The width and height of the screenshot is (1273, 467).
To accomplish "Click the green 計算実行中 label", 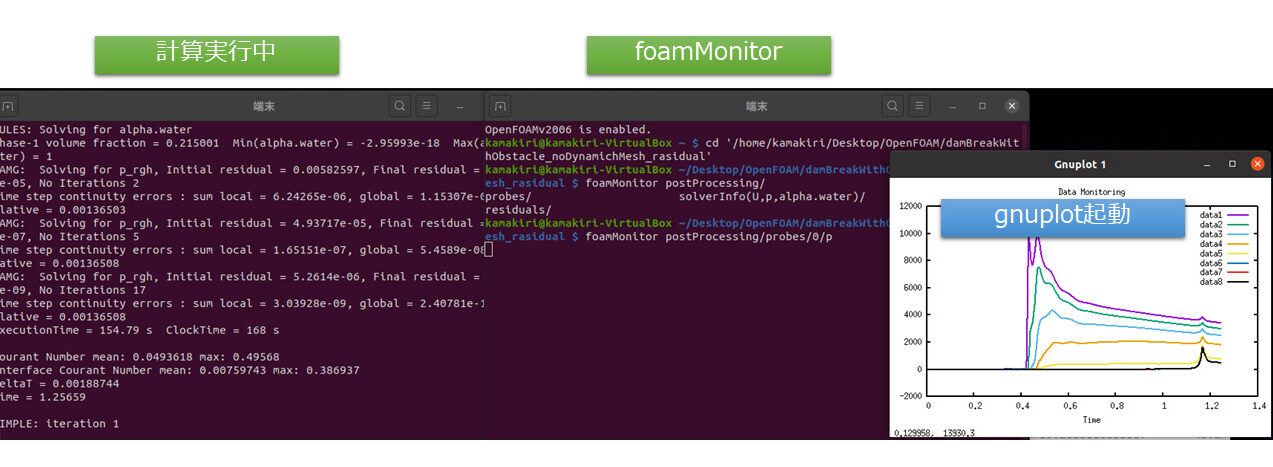I will tap(216, 54).
